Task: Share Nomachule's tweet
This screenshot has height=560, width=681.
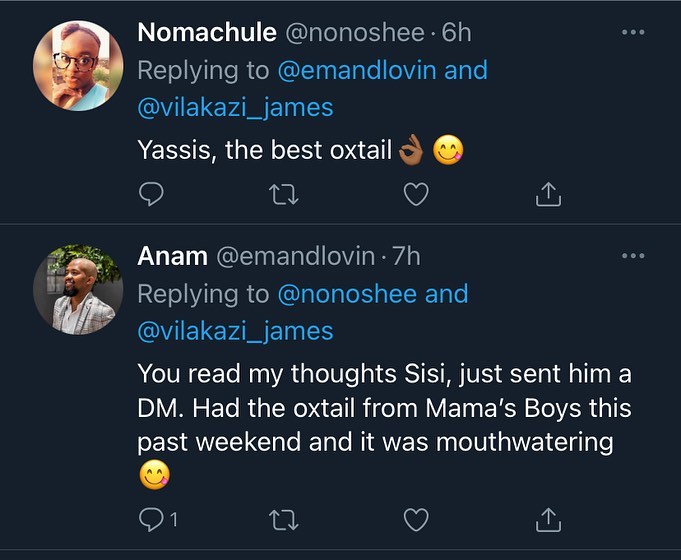Action: [548, 195]
